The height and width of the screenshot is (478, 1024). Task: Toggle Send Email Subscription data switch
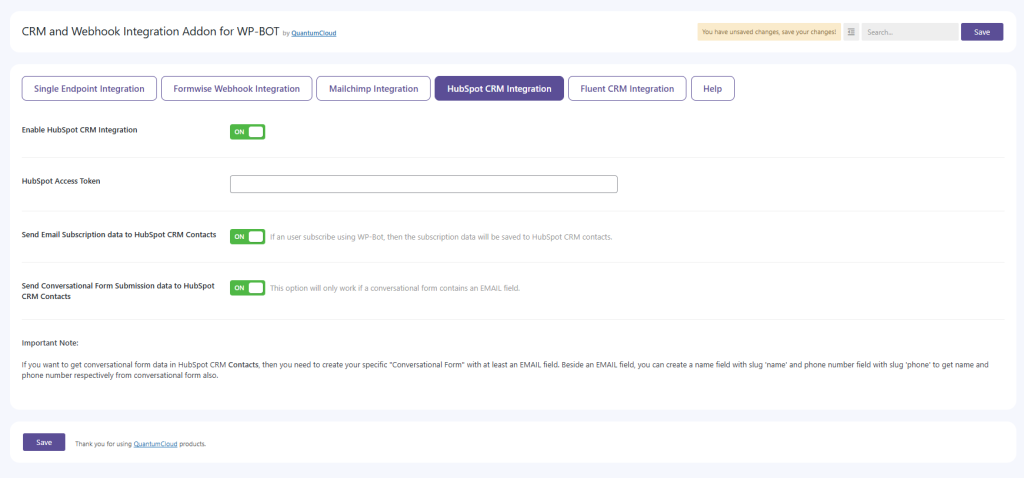pos(248,236)
